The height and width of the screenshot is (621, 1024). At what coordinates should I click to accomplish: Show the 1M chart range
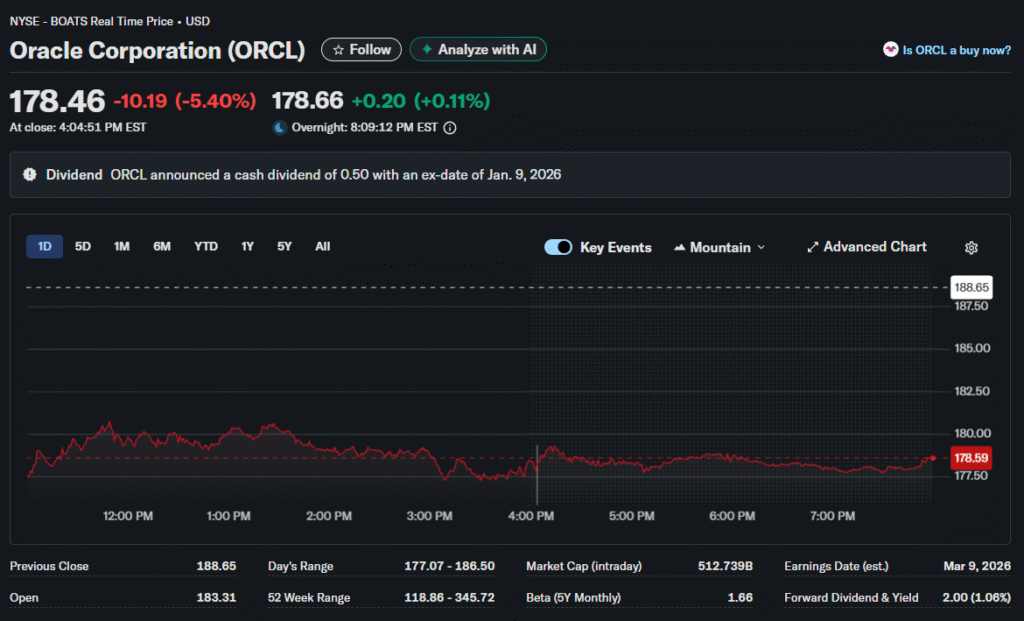click(121, 246)
